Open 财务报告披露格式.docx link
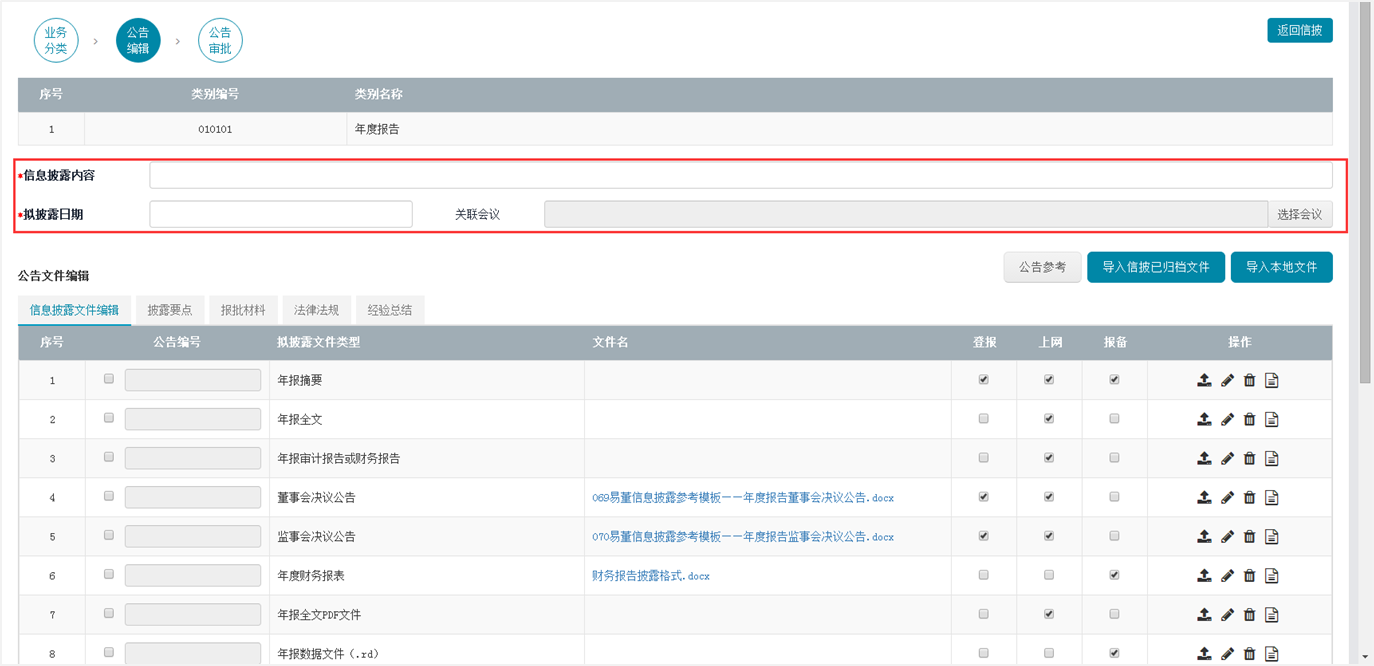1374x666 pixels. (651, 576)
